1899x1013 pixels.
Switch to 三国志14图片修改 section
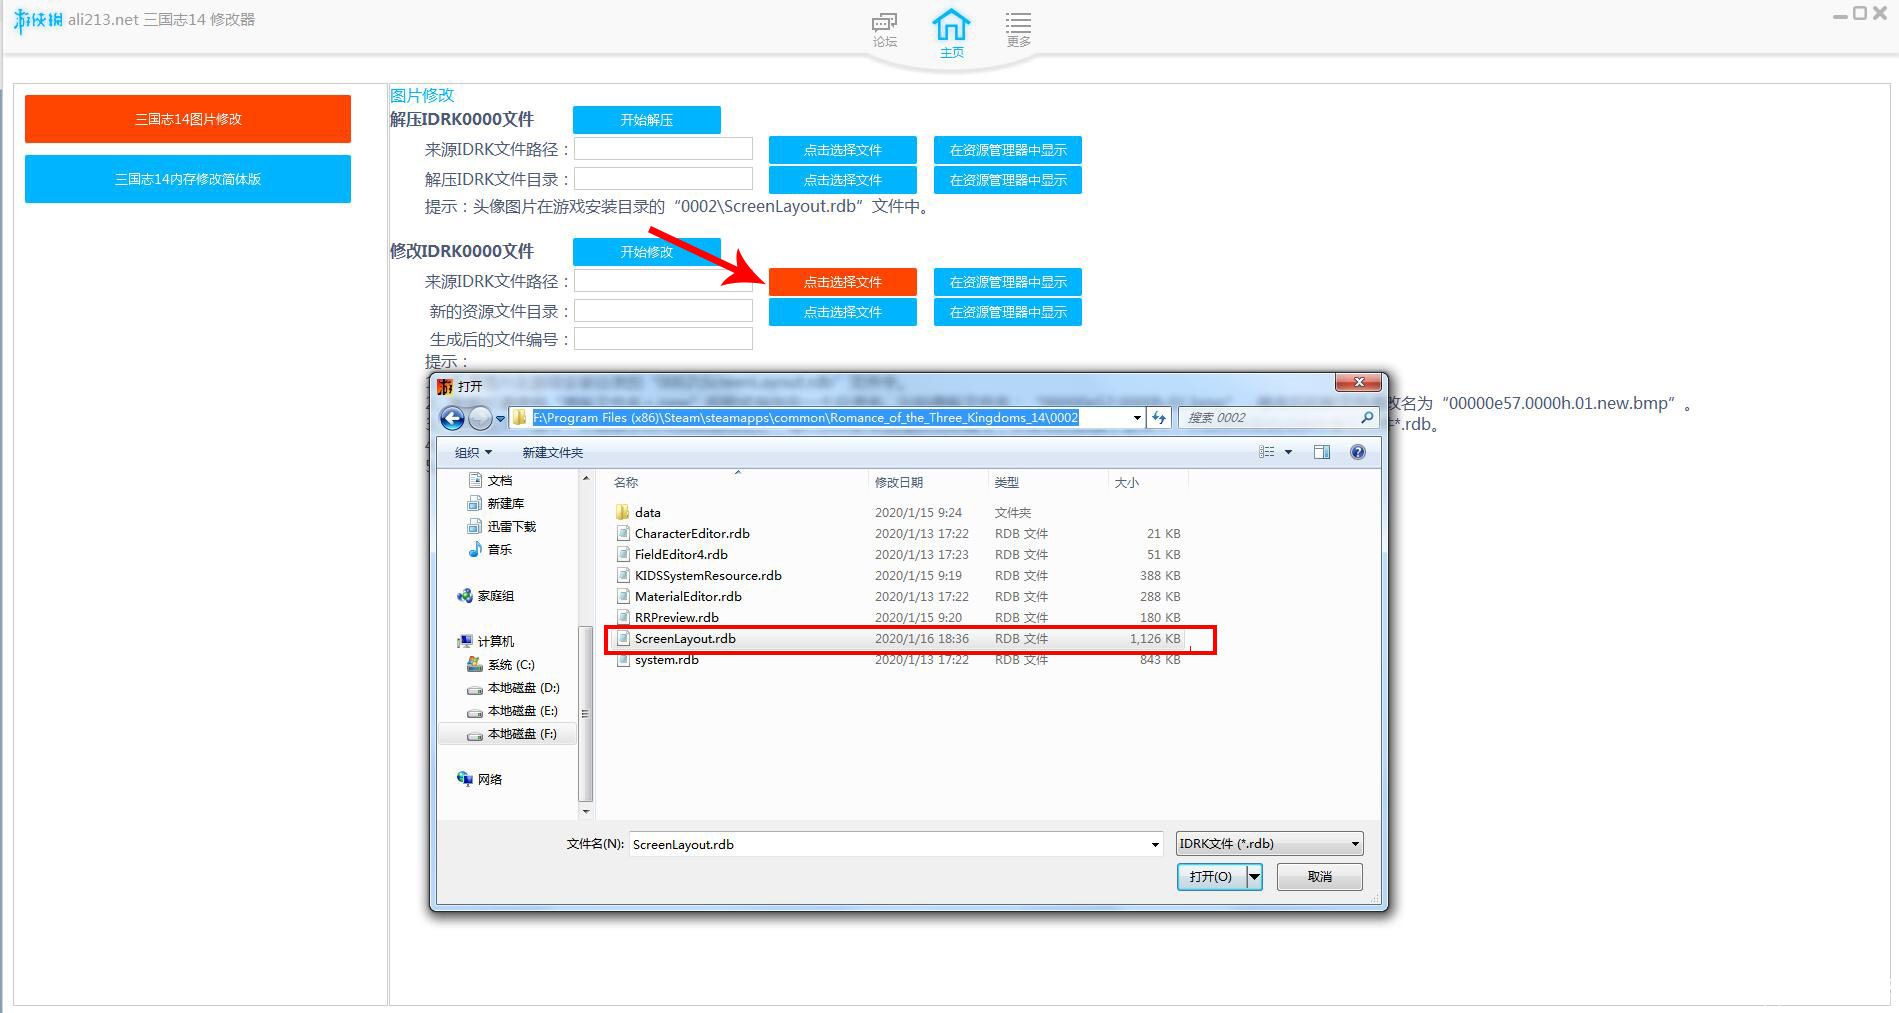188,119
